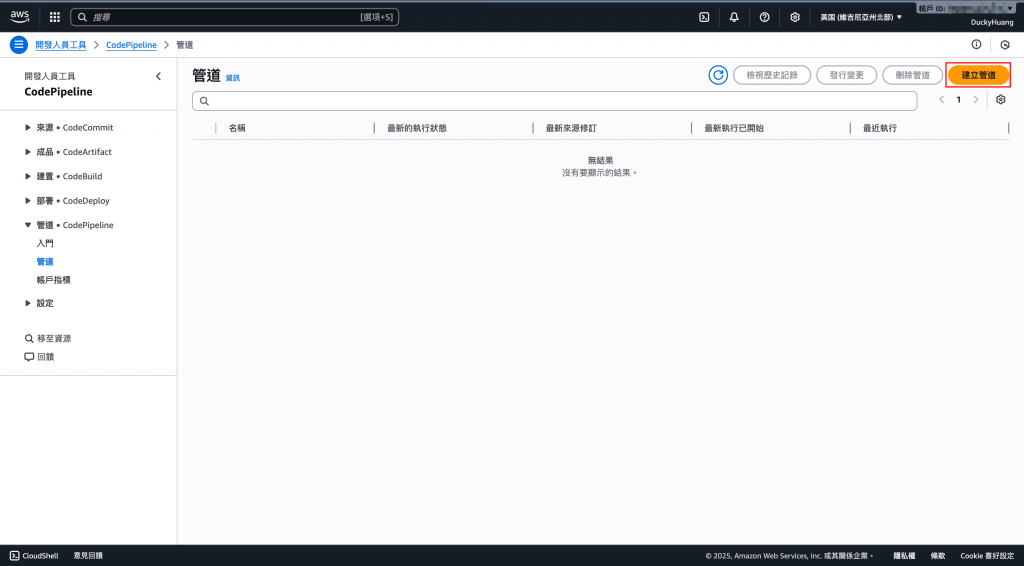This screenshot has height=566, width=1024.
Task: Expand the 建置 • CodeBuild section
Action: coord(63,176)
